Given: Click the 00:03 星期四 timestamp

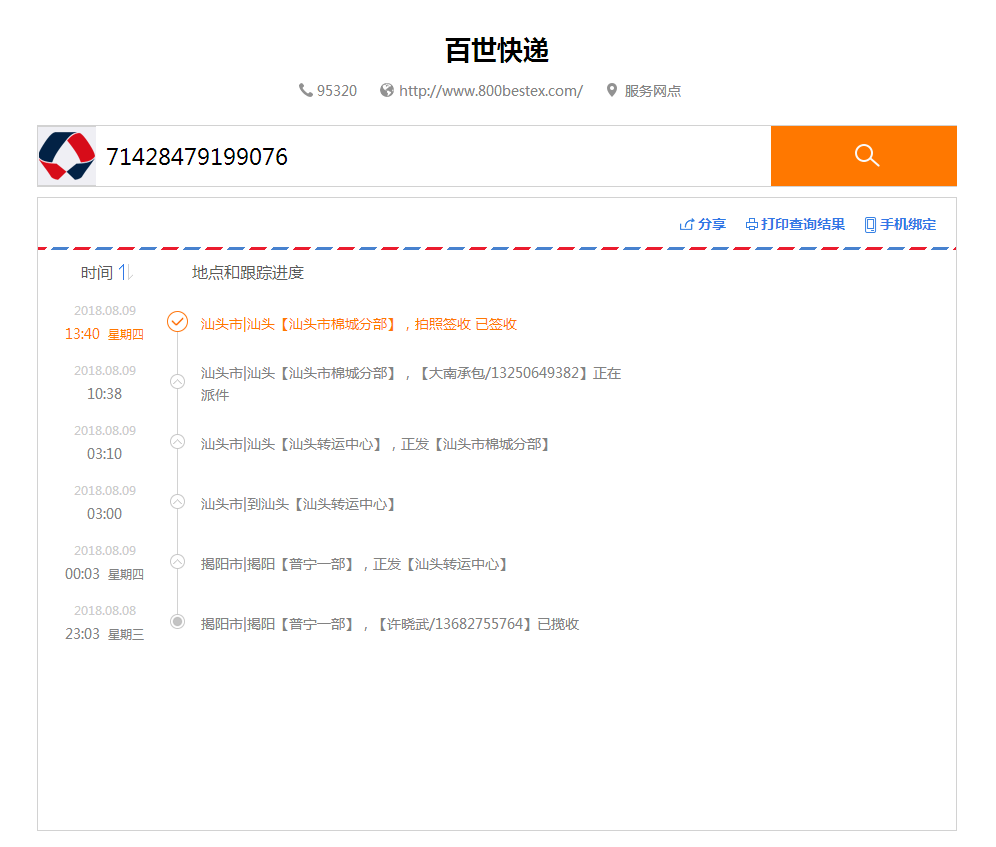Looking at the screenshot, I should (104, 574).
